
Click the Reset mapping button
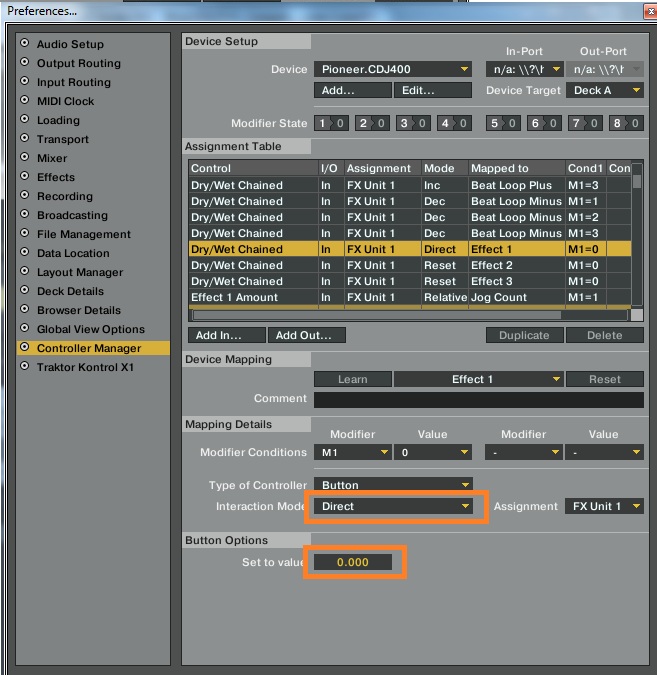tap(604, 379)
